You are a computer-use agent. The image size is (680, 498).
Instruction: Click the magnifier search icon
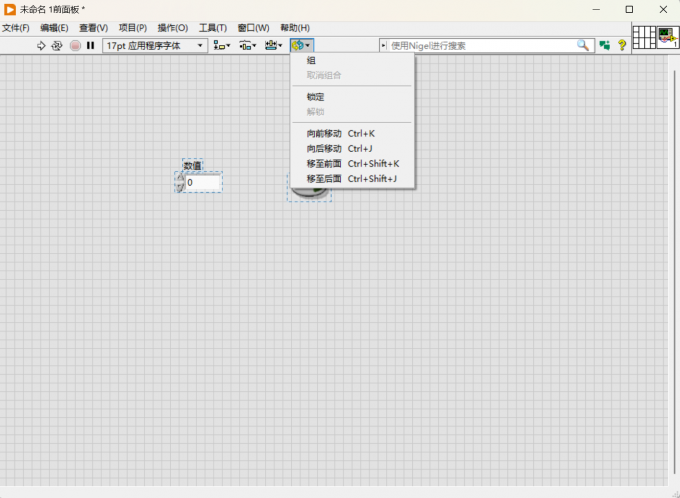(x=583, y=45)
